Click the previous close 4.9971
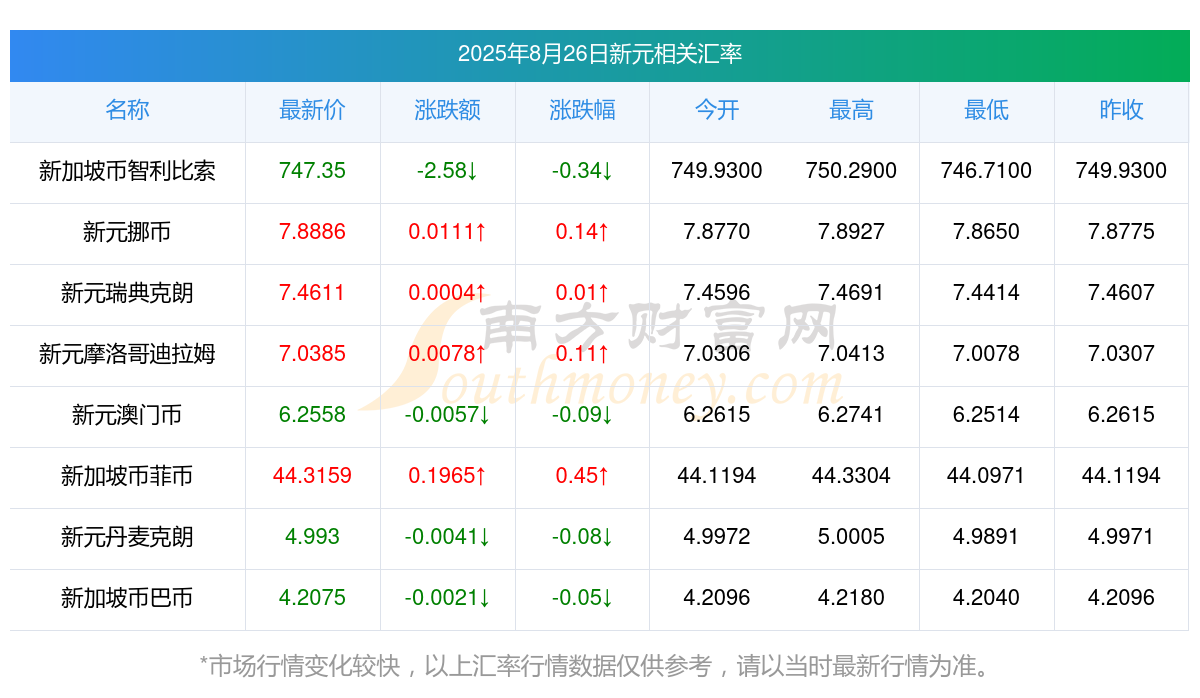The image size is (1200, 698). tap(1121, 537)
